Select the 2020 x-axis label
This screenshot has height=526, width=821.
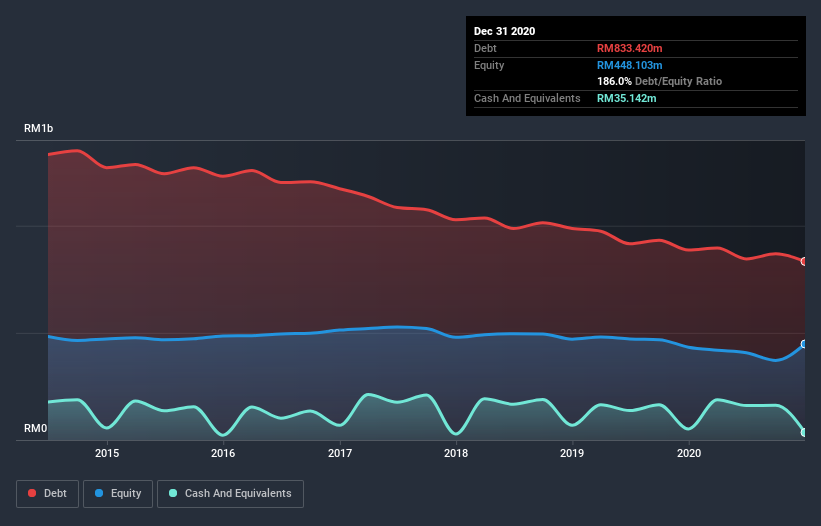point(689,453)
